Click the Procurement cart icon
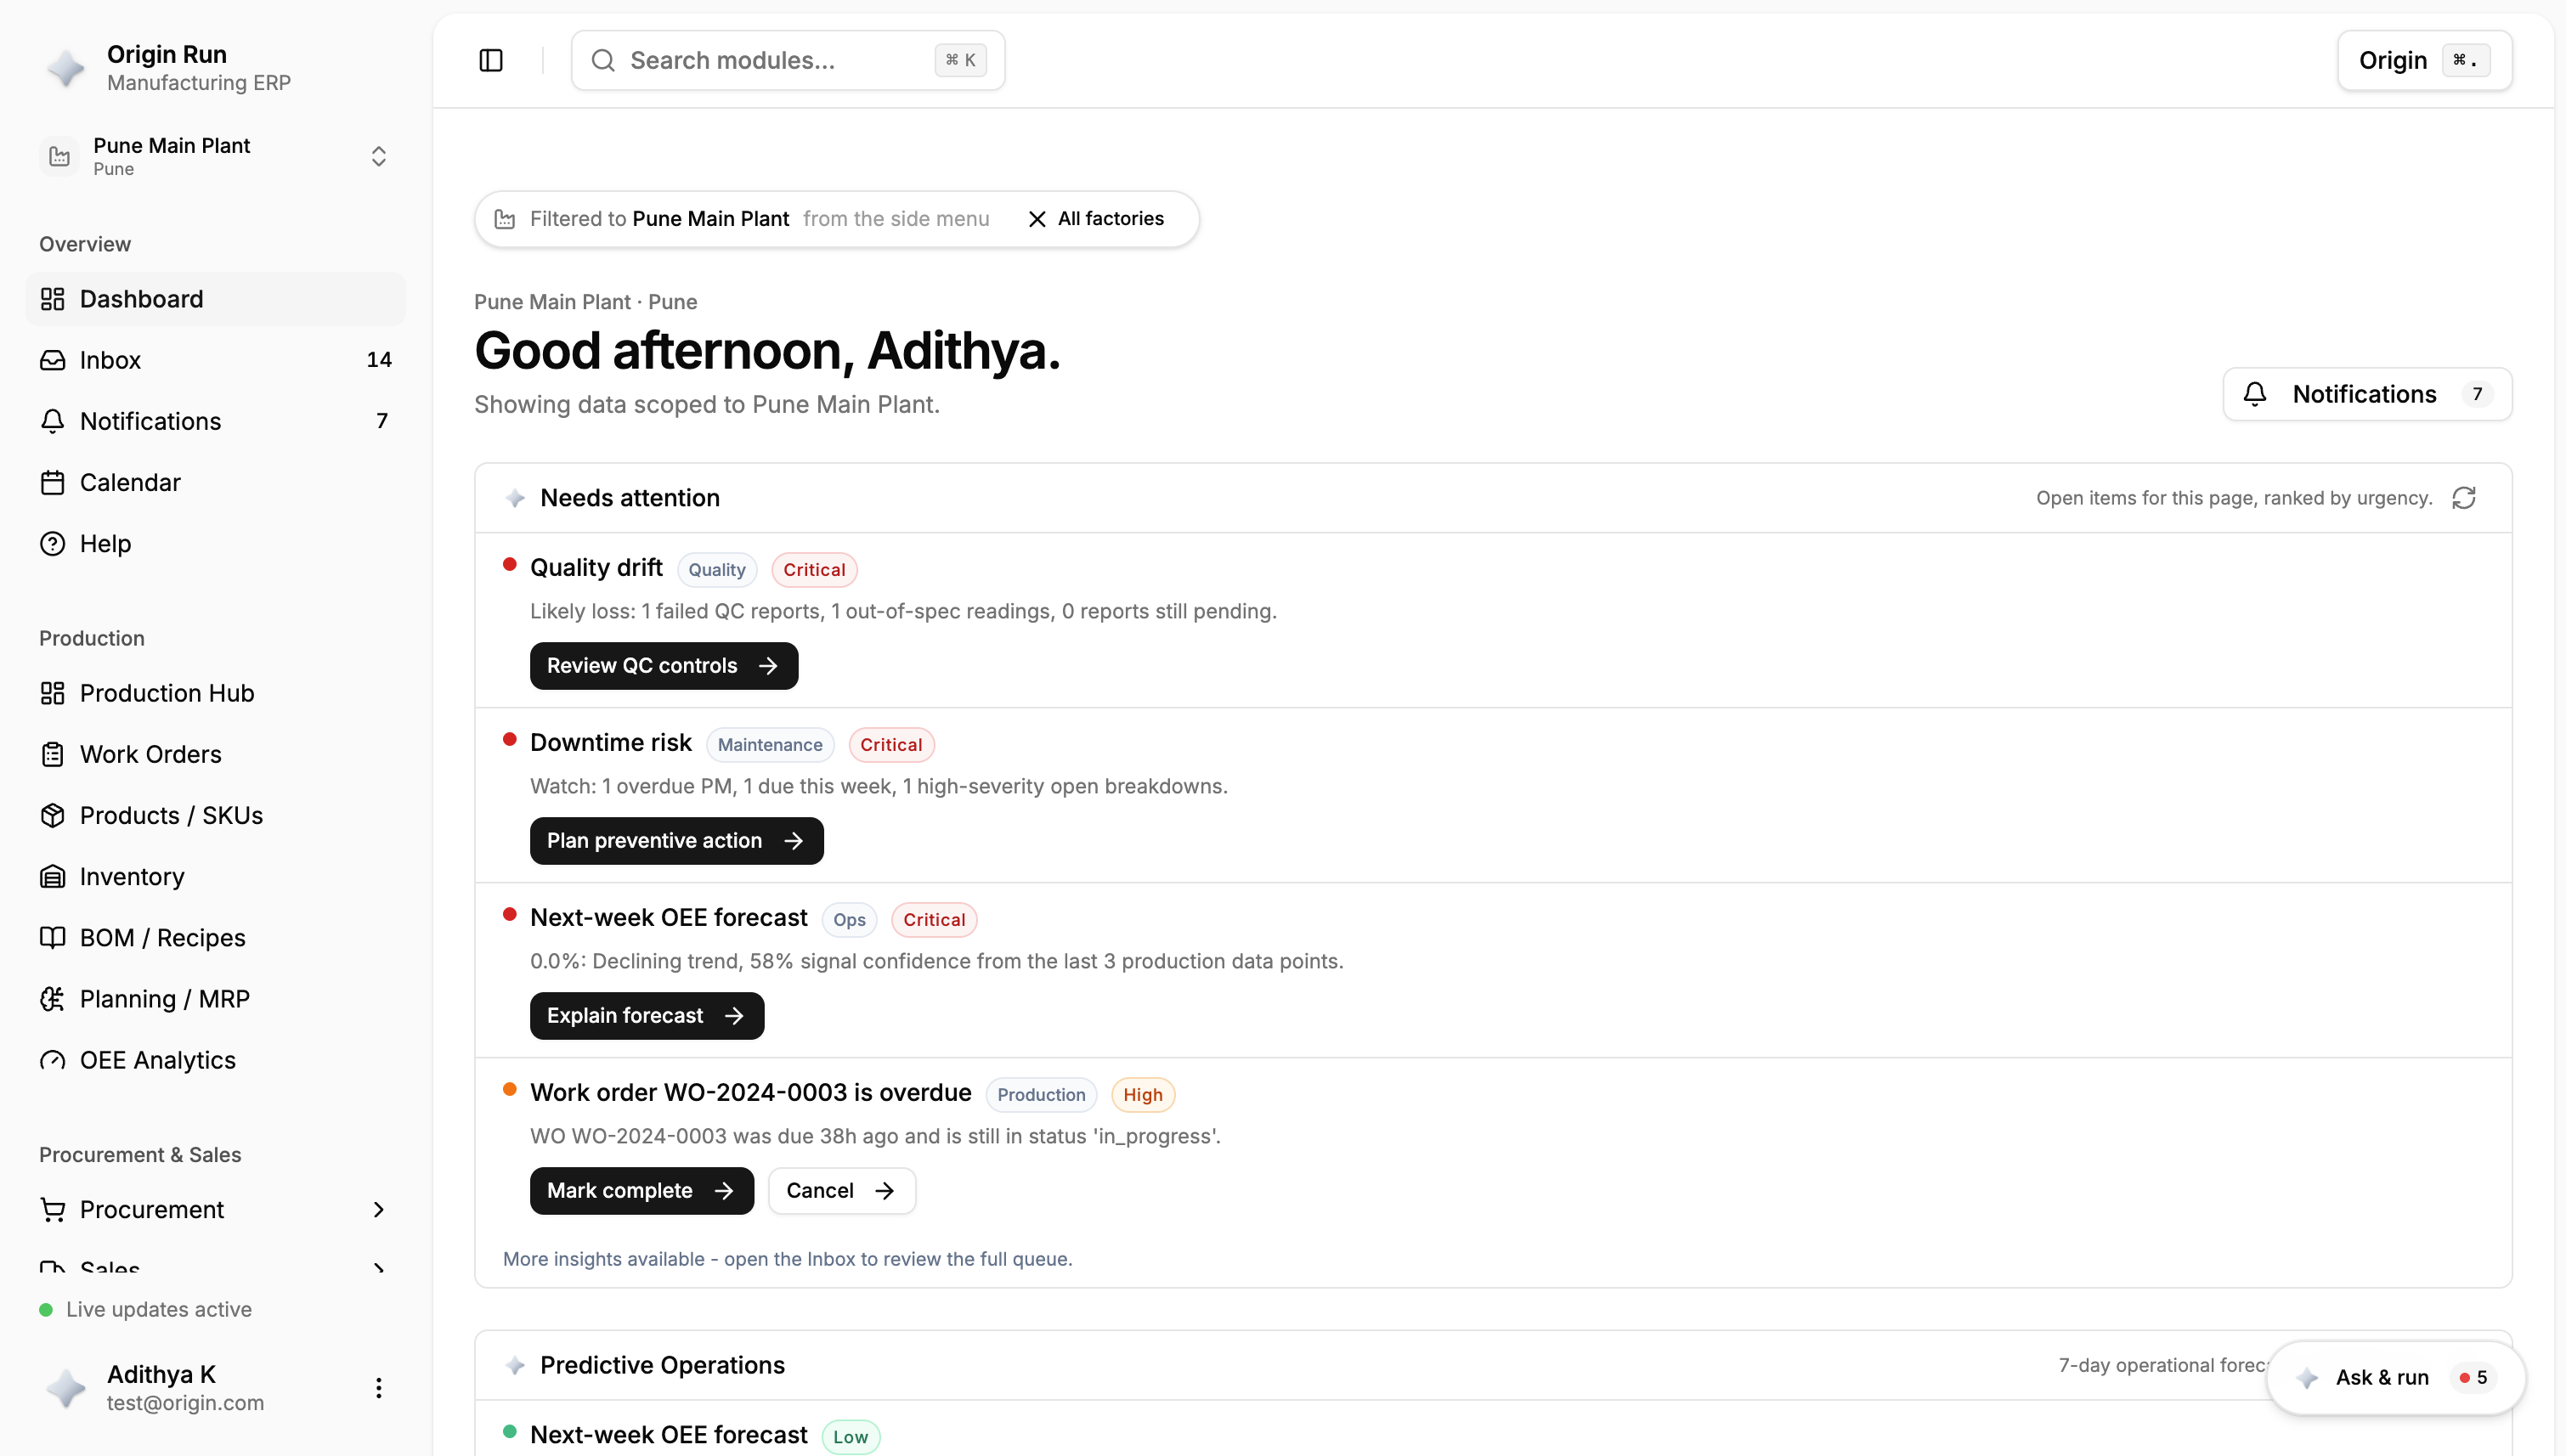Image resolution: width=2566 pixels, height=1456 pixels. [52, 1209]
